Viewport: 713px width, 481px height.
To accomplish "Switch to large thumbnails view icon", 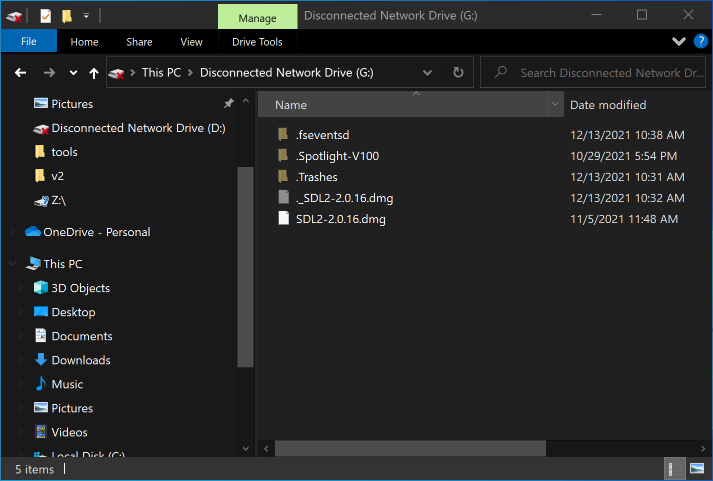I will (x=698, y=468).
